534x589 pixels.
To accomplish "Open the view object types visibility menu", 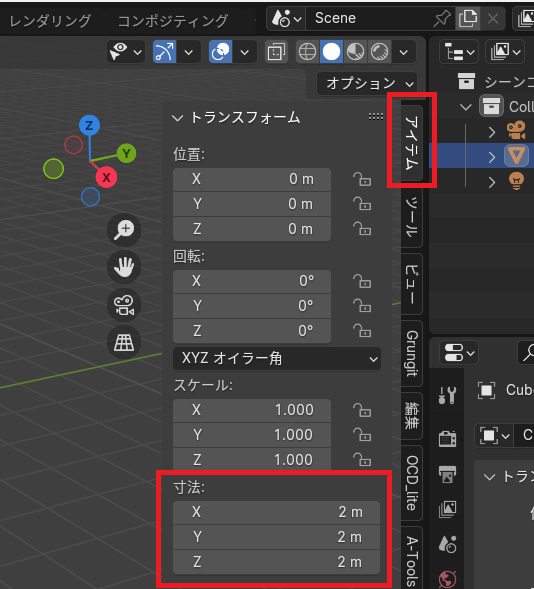I will click(126, 51).
